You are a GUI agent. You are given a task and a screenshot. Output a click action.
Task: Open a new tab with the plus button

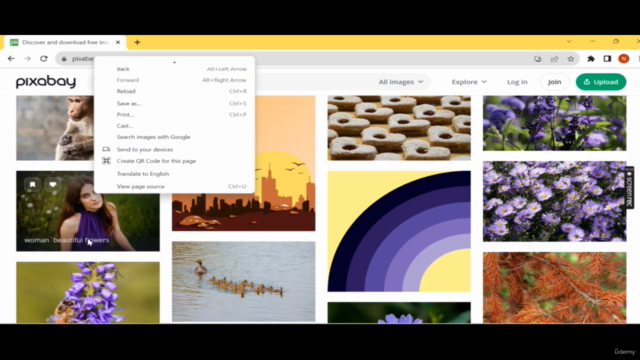pos(137,42)
